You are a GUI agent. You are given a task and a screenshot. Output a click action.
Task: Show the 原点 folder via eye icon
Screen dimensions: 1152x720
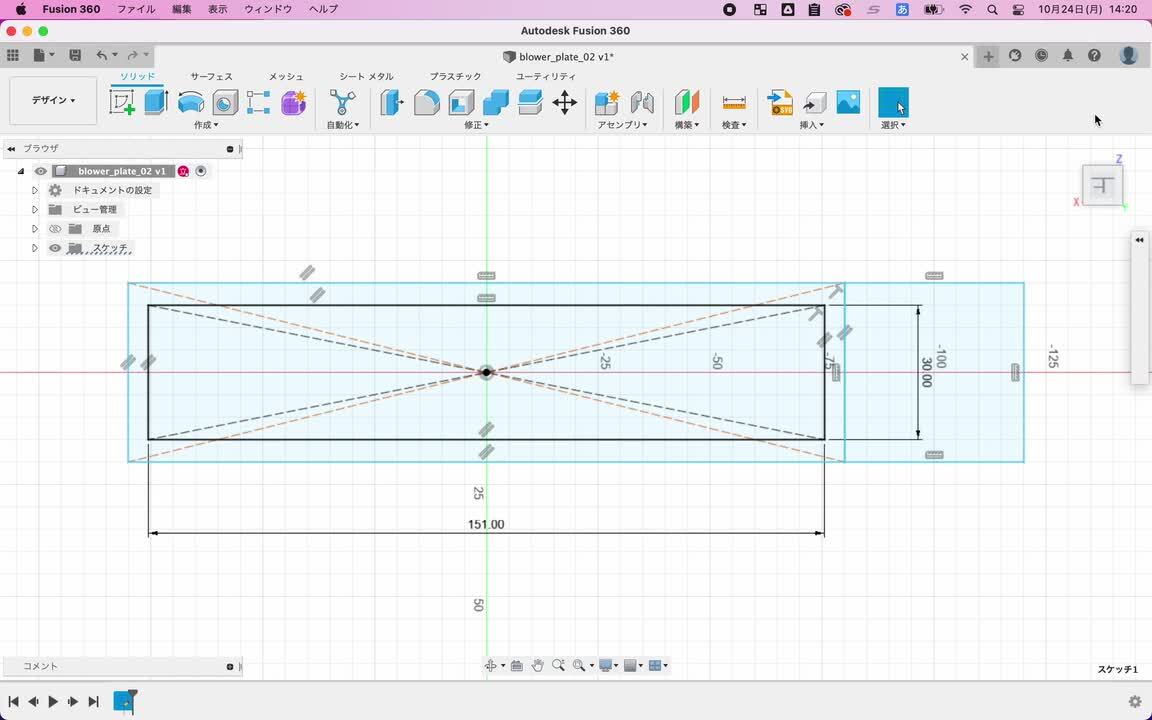click(55, 229)
